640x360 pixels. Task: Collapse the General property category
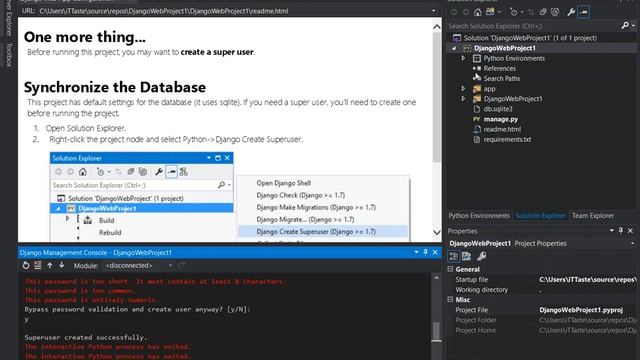point(451,269)
